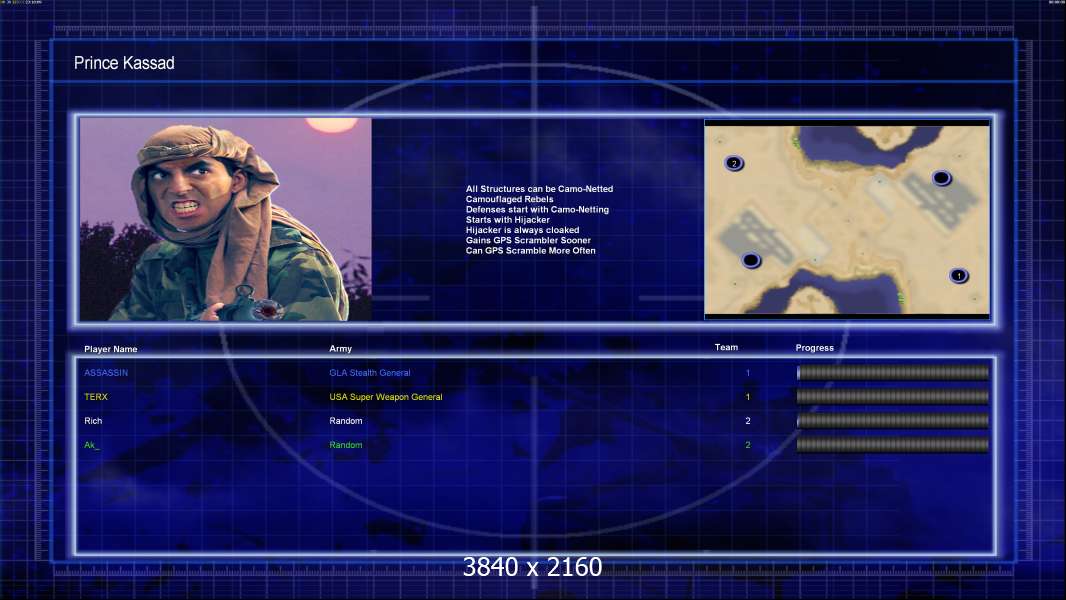Click the 'Army' column header
The height and width of the screenshot is (600, 1066).
tap(341, 349)
